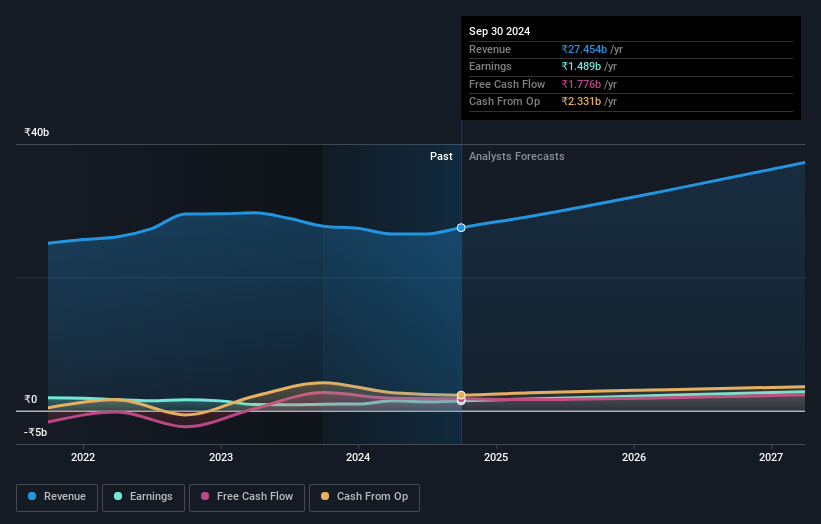
Task: Click the ₹1.489b earnings value in tooltip
Action: point(581,66)
